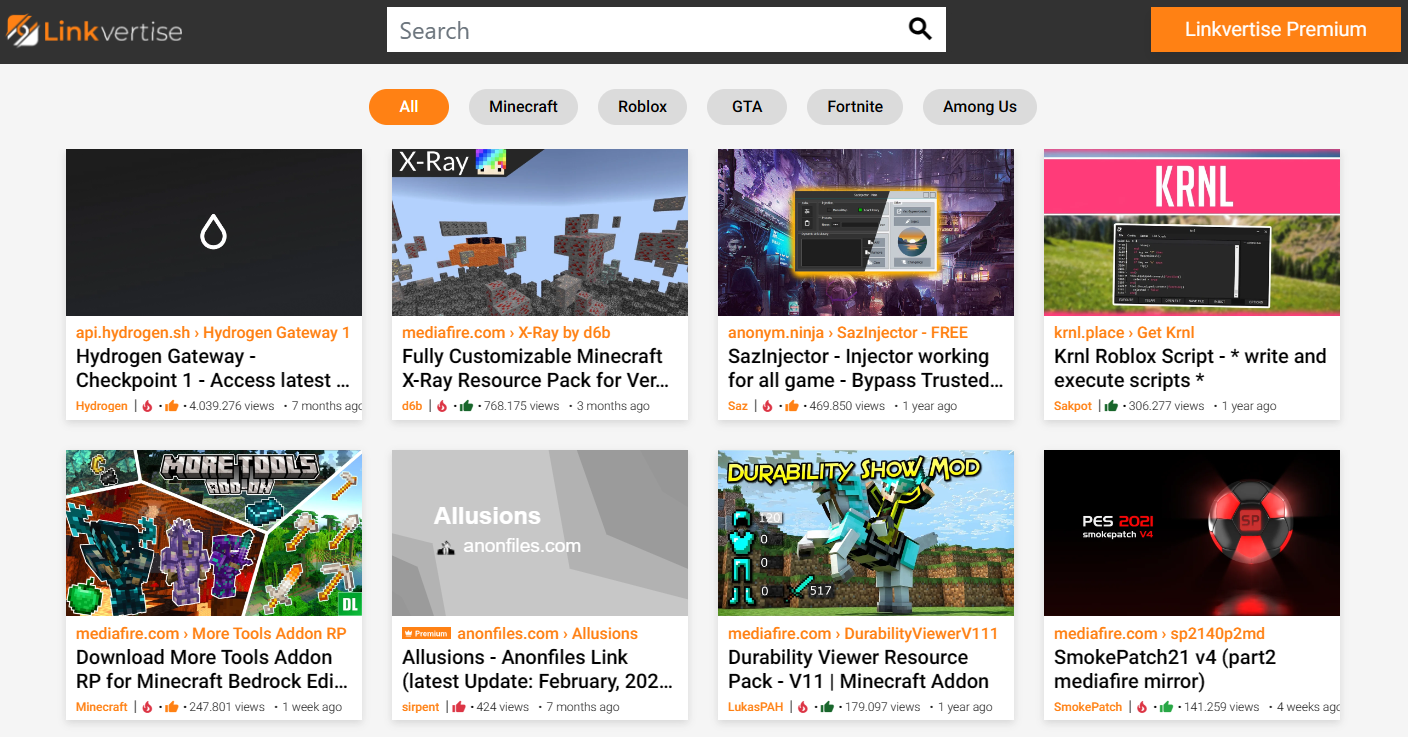Open the SazInjector thumbnail image
The image size is (1408, 737).
(x=866, y=233)
